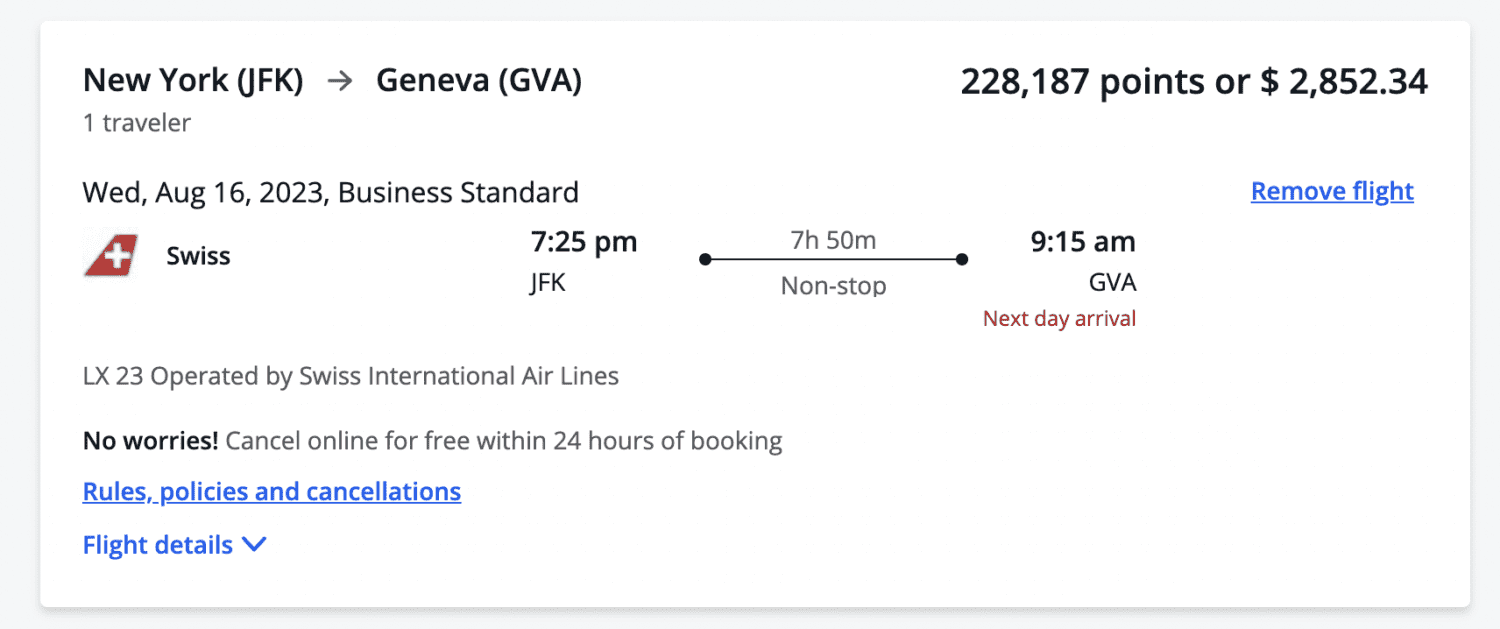Click the arrow between New York and Geneva
Viewport: 1500px width, 629px height.
[339, 81]
